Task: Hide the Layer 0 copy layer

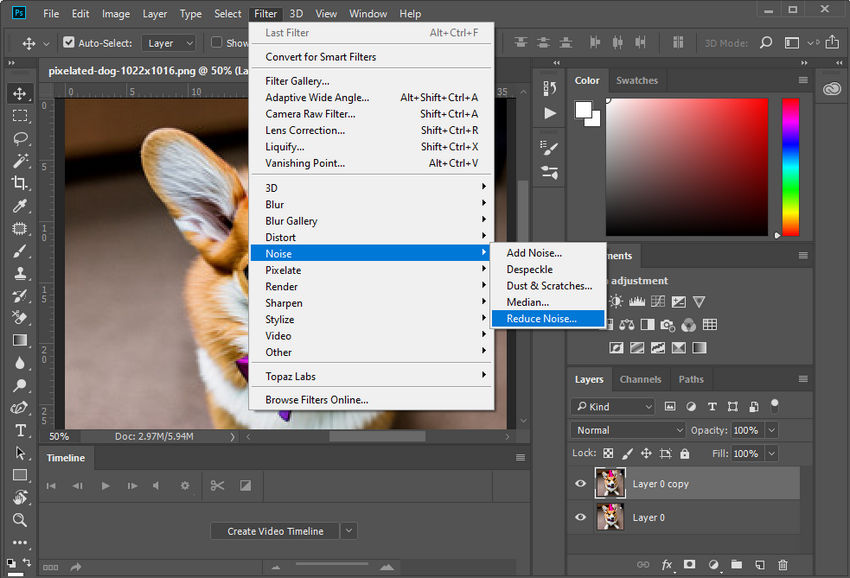Action: 580,483
